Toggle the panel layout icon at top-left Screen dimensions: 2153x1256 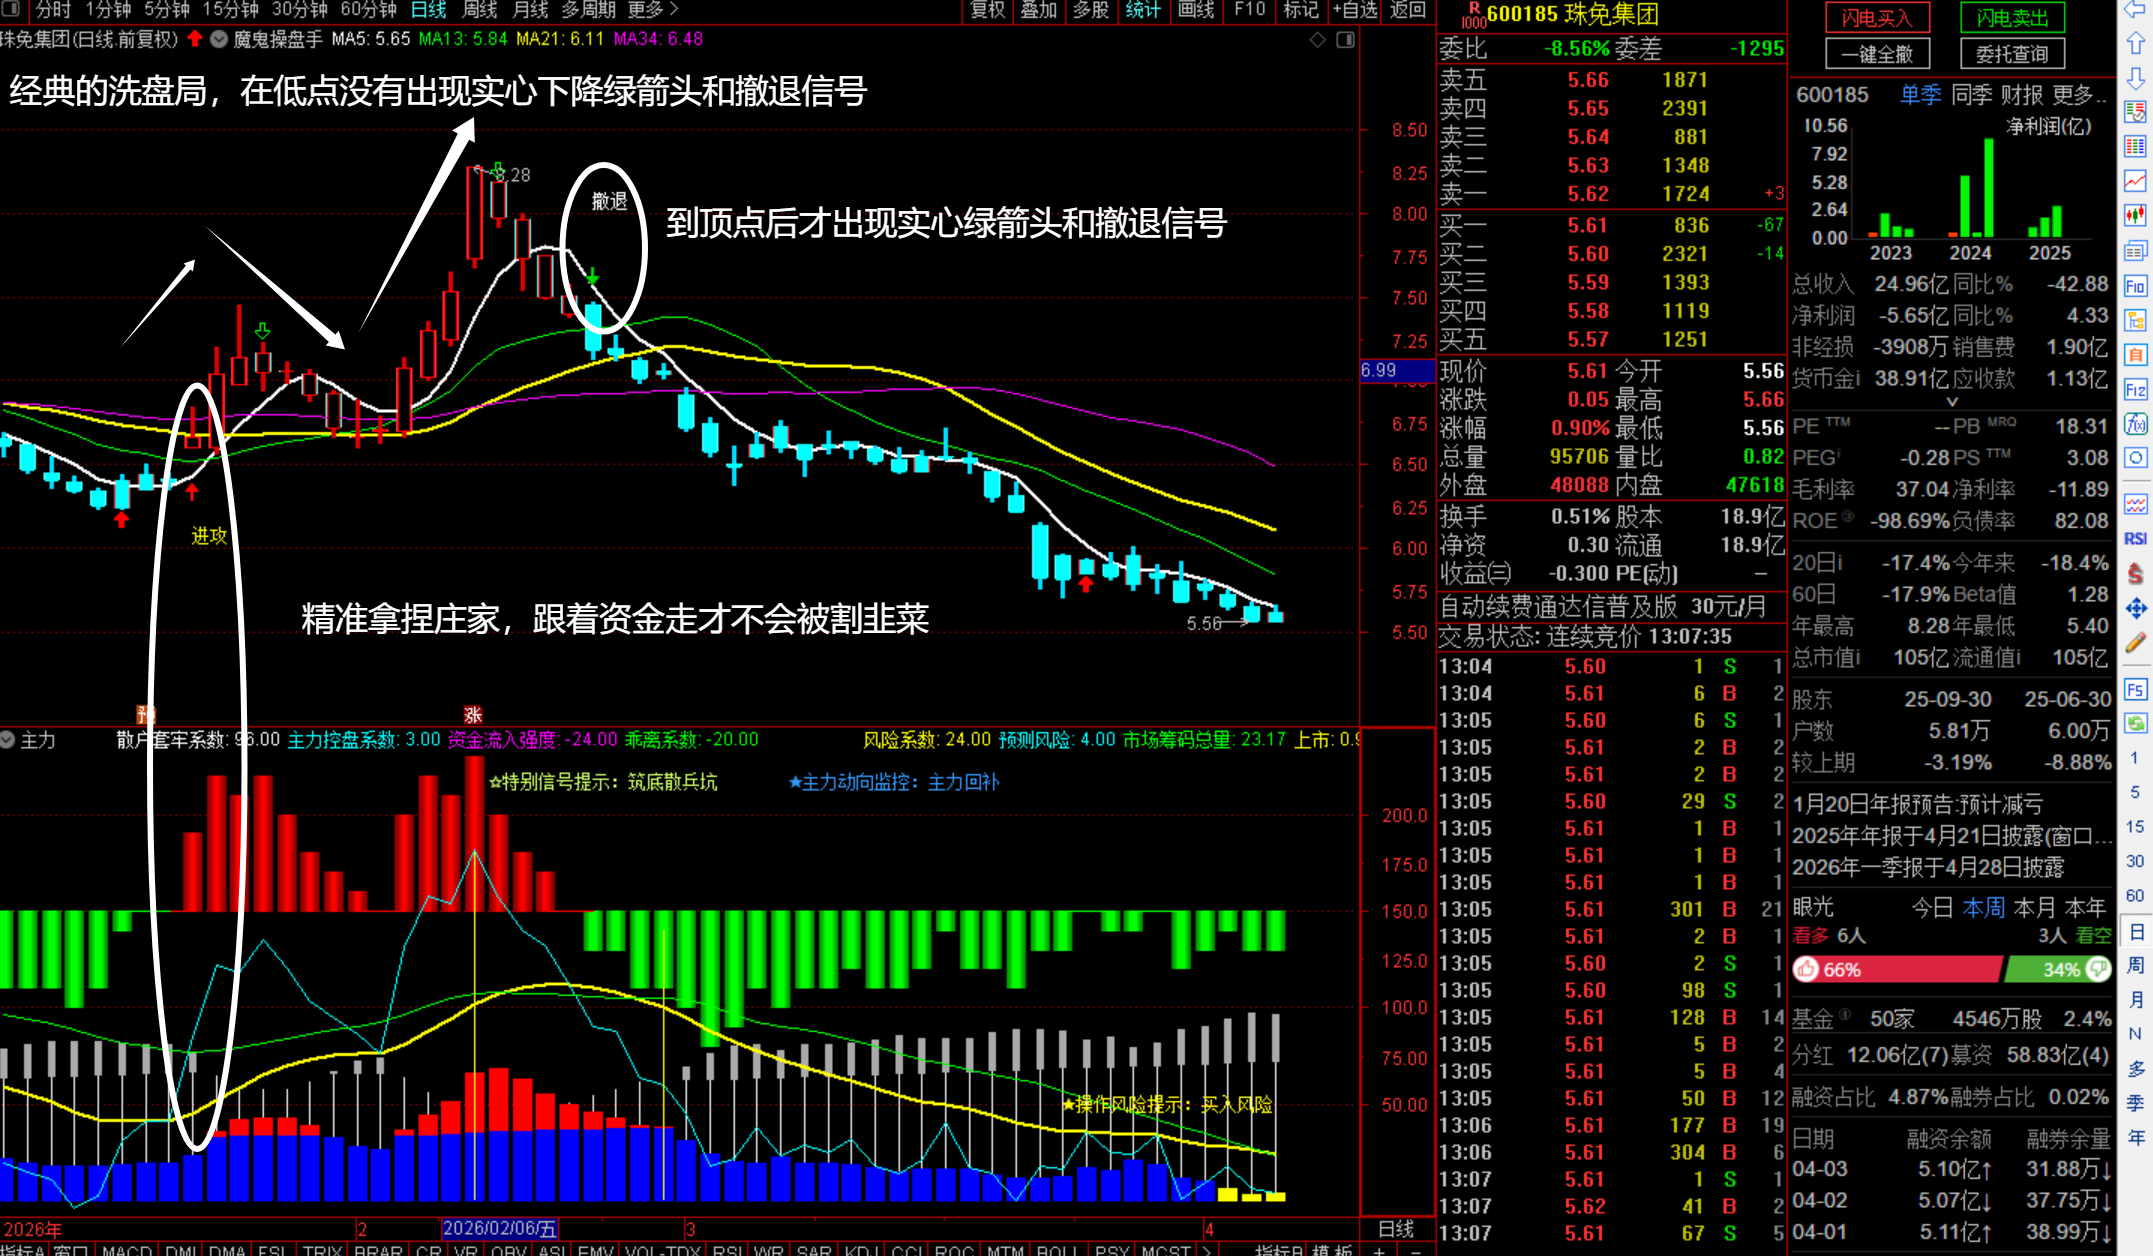(x=12, y=10)
